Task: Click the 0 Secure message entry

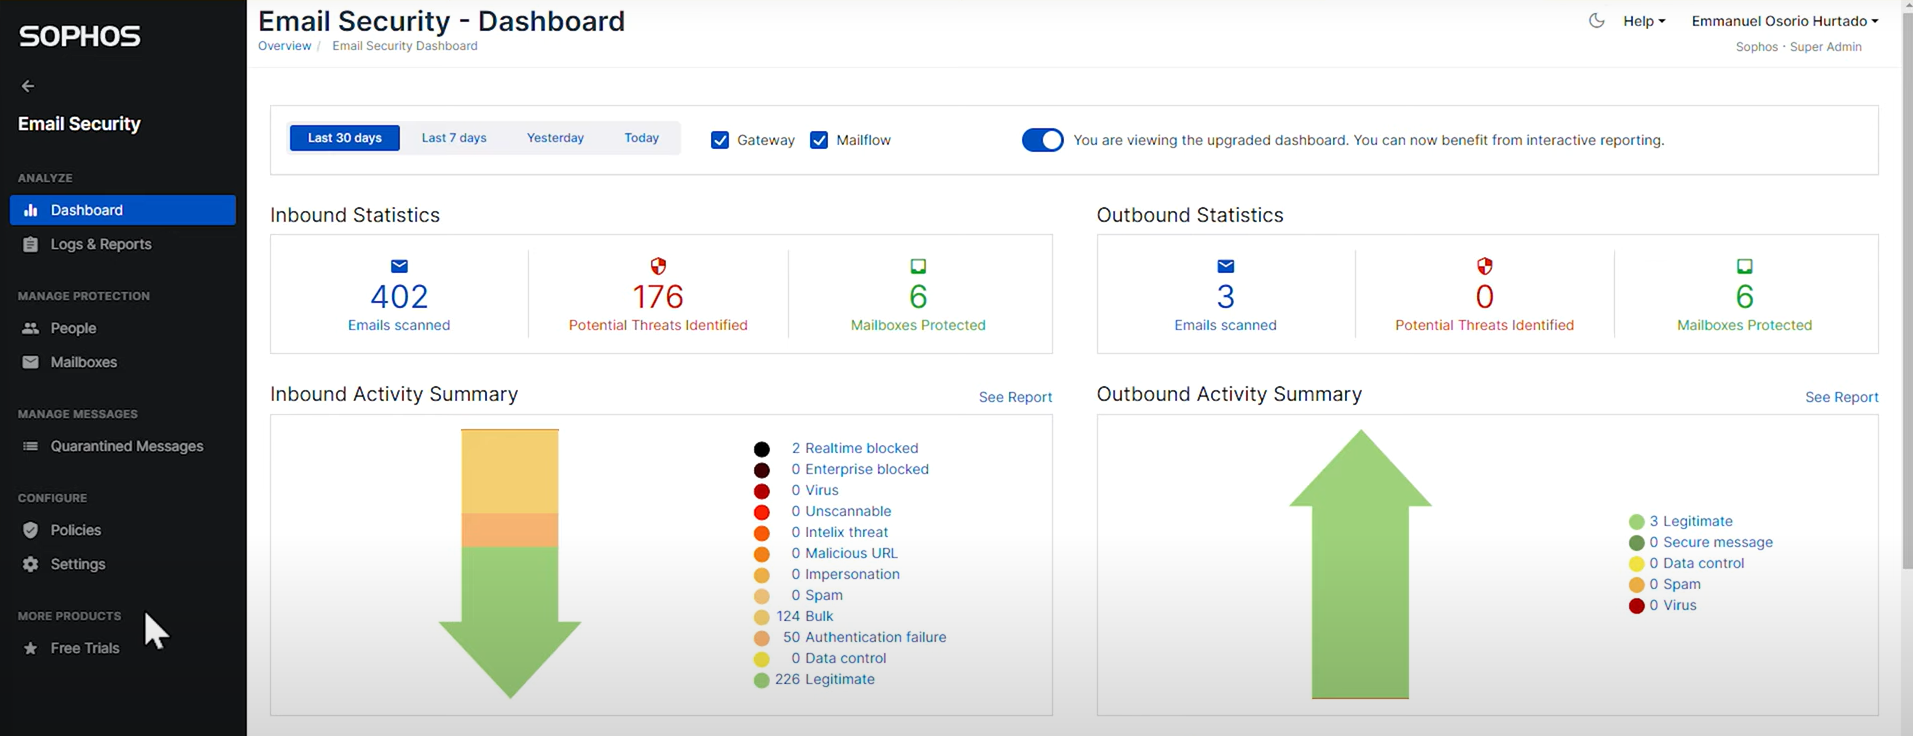Action: (1711, 542)
